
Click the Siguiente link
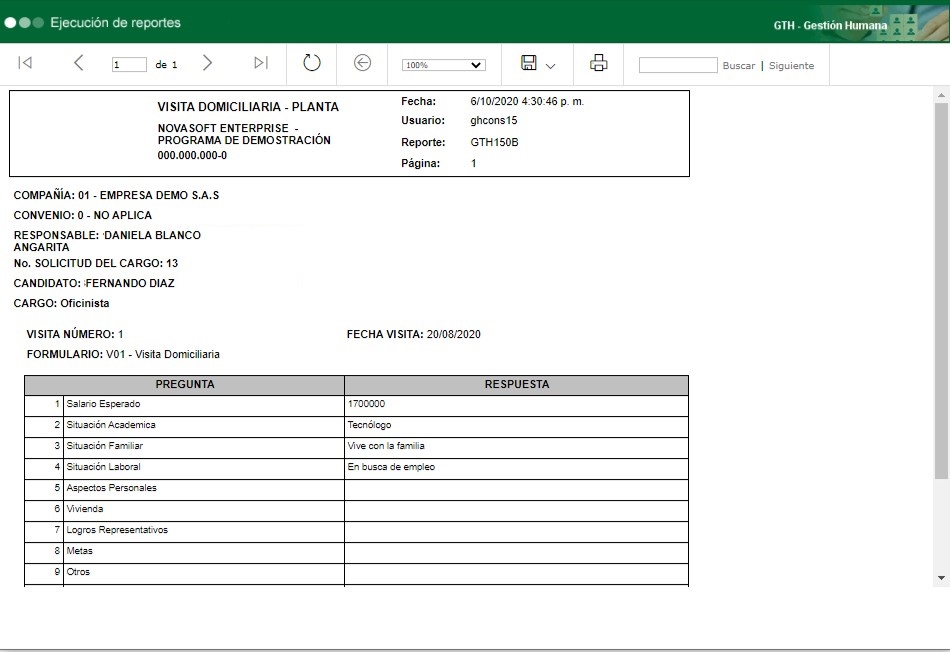point(791,66)
